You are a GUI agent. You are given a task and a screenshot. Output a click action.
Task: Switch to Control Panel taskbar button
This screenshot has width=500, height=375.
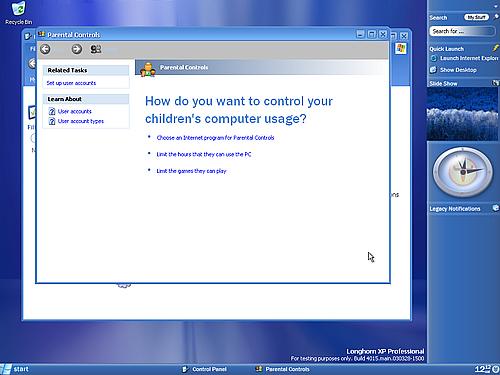click(205, 369)
